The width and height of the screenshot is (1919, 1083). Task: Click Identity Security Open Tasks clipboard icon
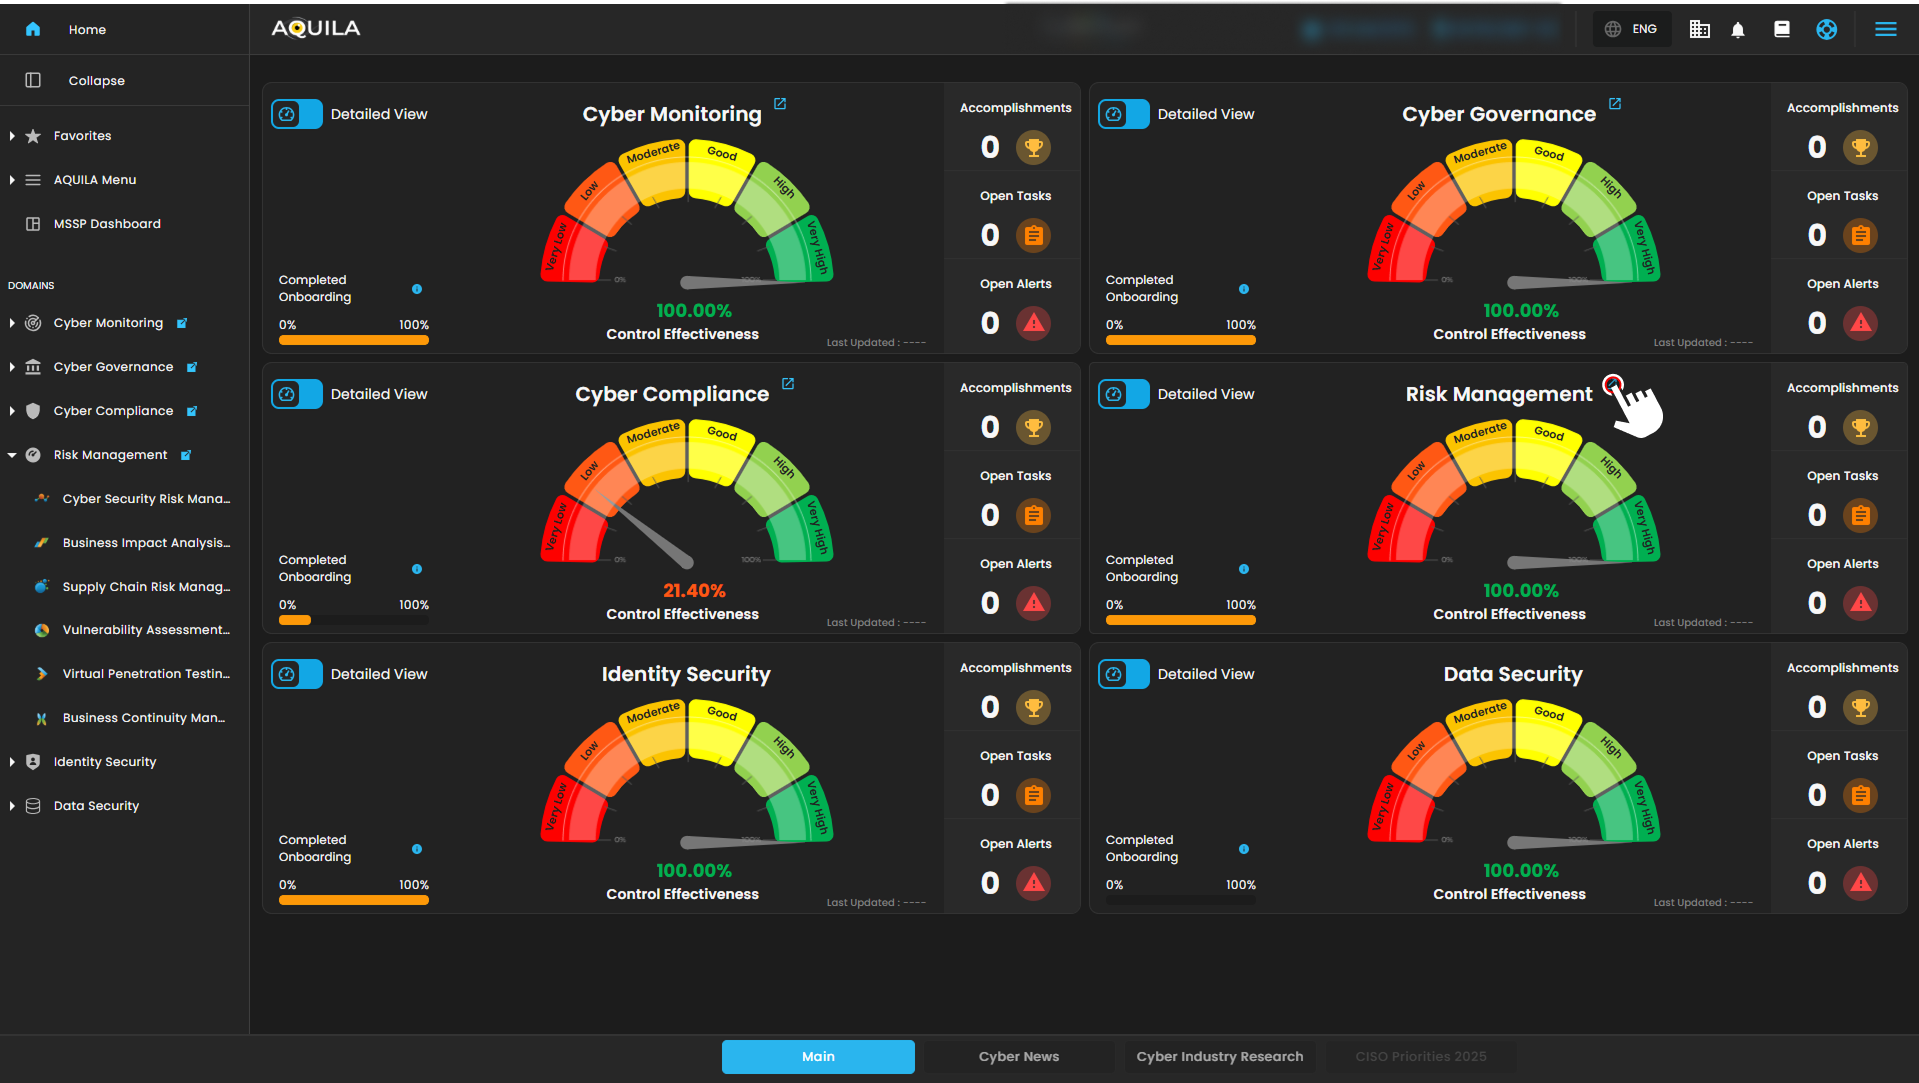click(x=1033, y=795)
